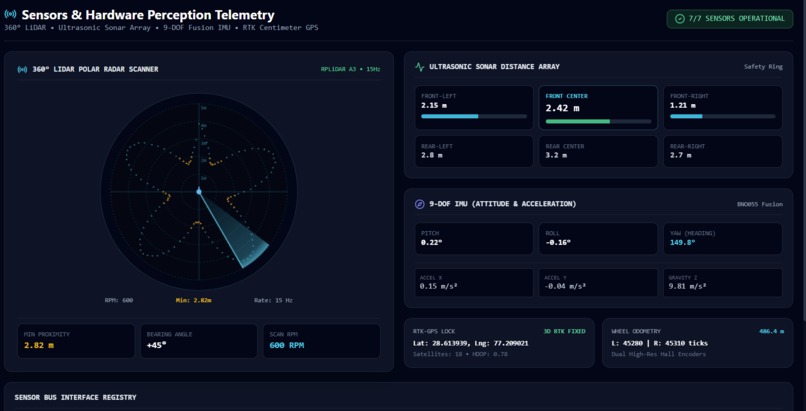Select the Front Center sonar card
The height and width of the screenshot is (411, 806).
pos(598,107)
